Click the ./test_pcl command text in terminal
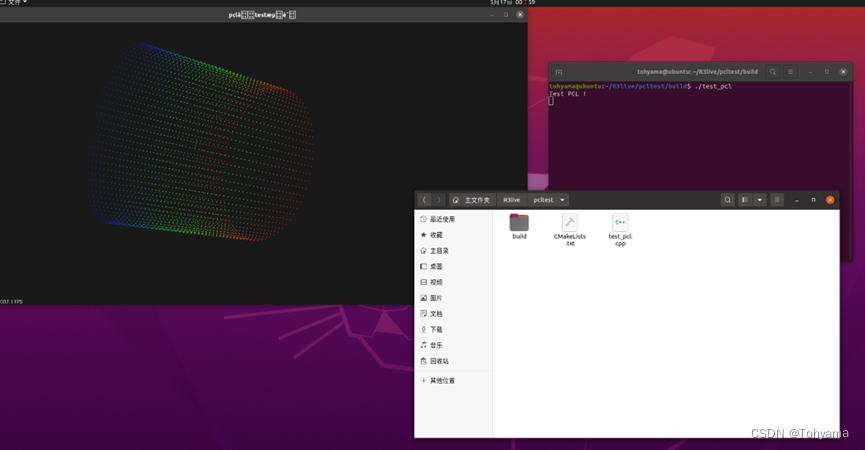 (x=713, y=87)
